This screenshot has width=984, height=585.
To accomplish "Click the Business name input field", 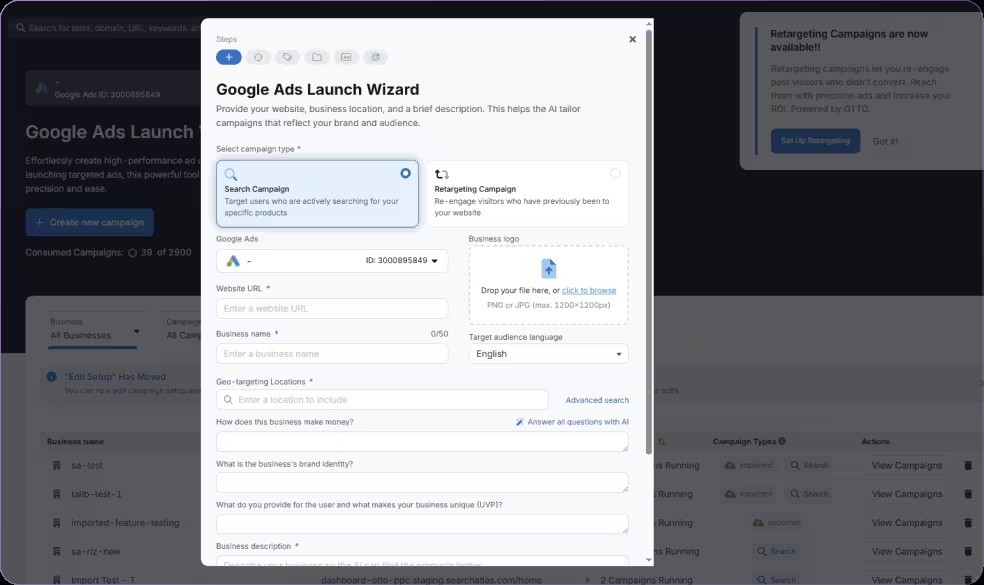I will tap(332, 353).
